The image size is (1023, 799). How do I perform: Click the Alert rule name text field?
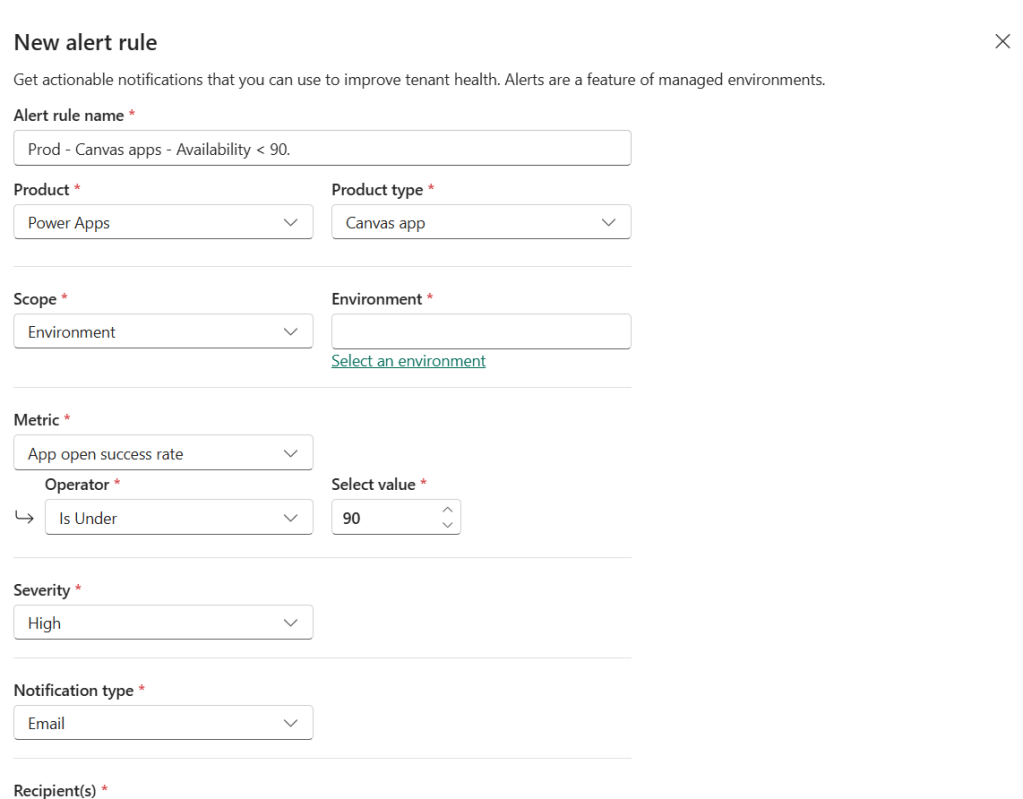[x=322, y=148]
